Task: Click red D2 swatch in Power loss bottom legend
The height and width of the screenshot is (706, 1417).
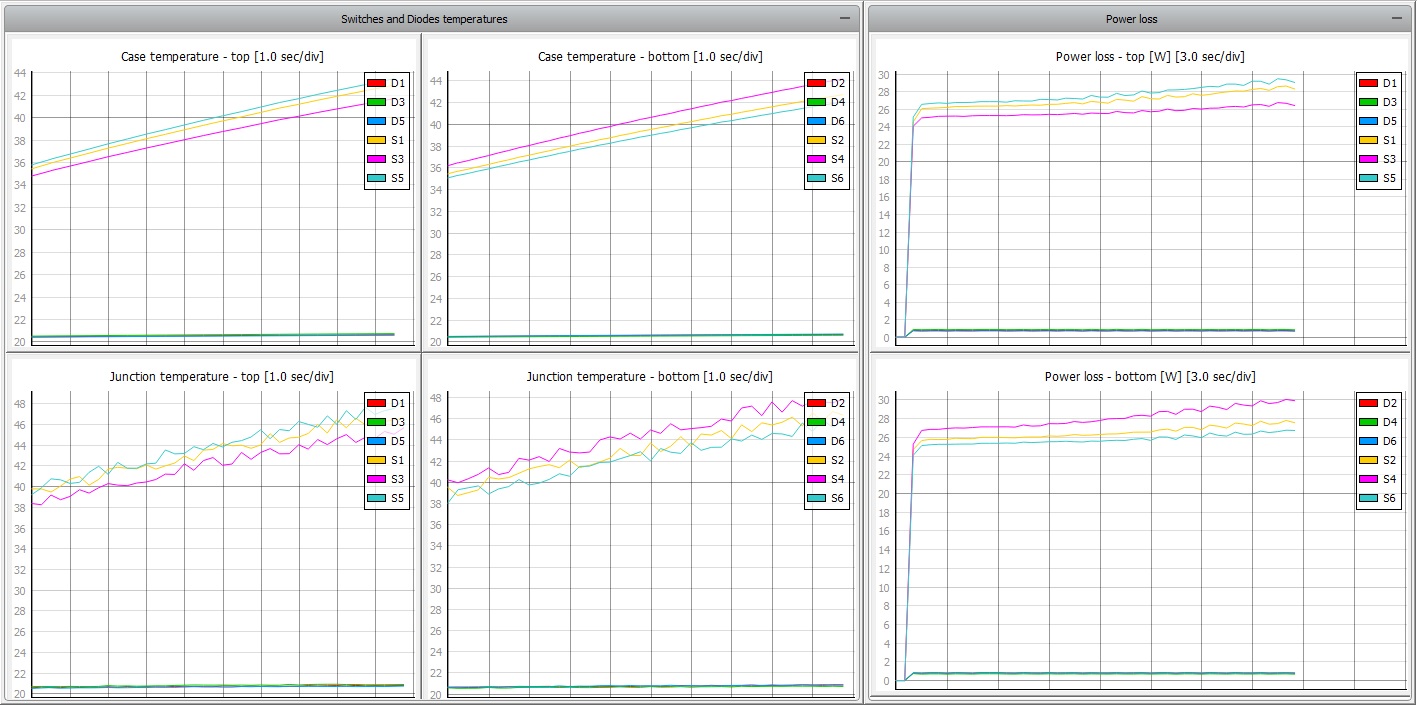Action: pos(1367,403)
